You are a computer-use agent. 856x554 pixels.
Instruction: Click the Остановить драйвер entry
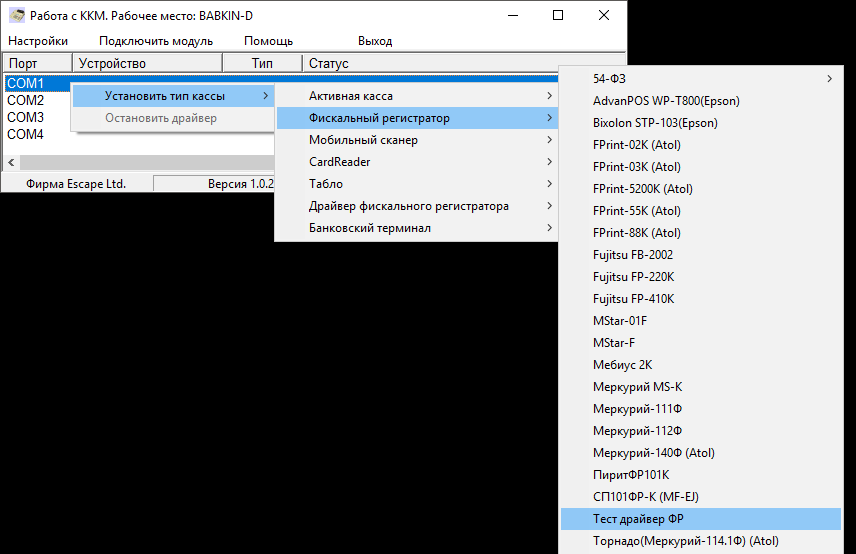point(173,118)
